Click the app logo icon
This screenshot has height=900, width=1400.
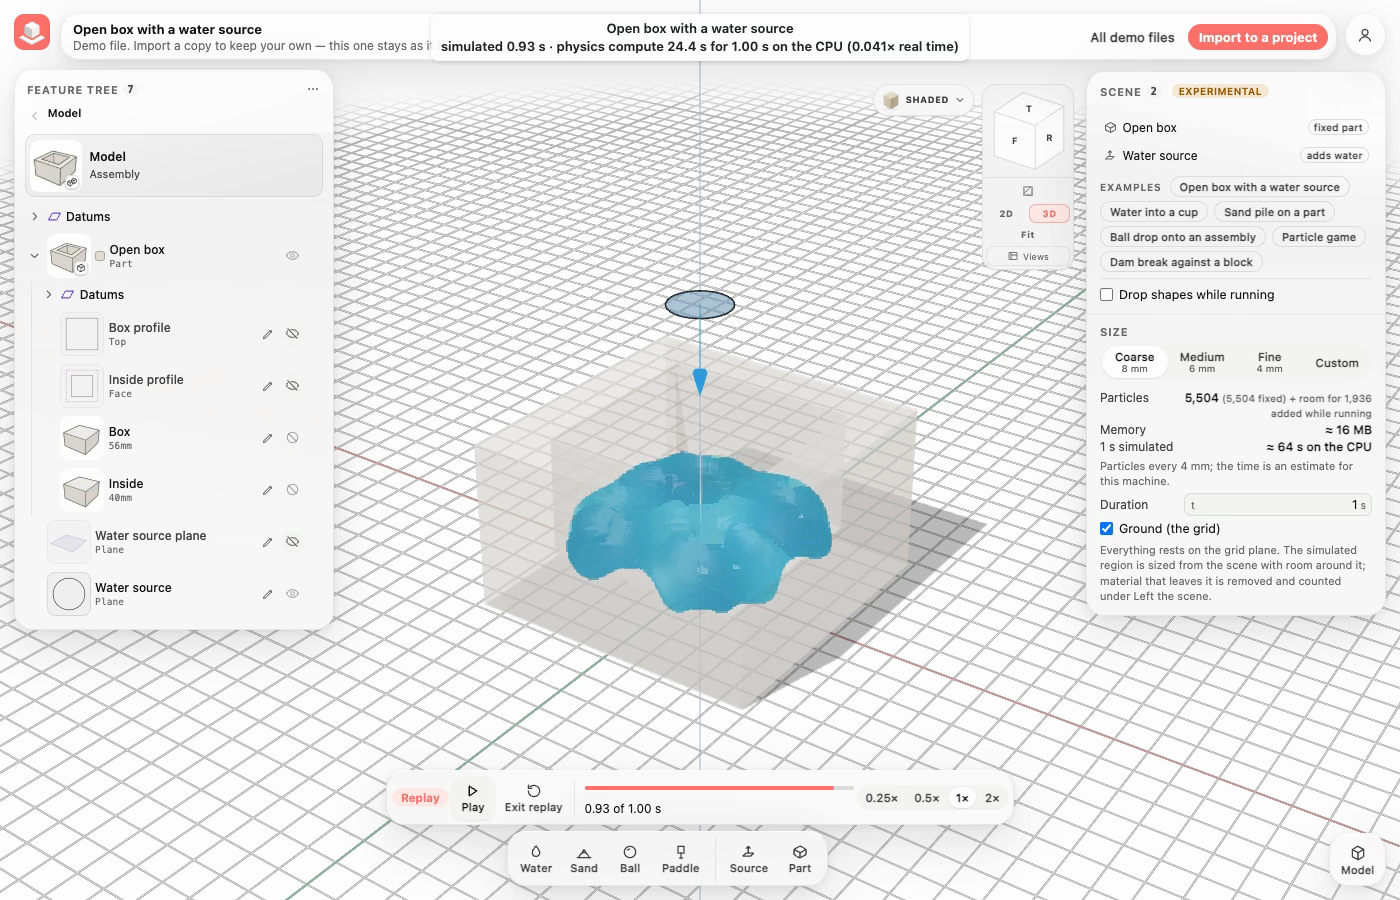[x=32, y=33]
